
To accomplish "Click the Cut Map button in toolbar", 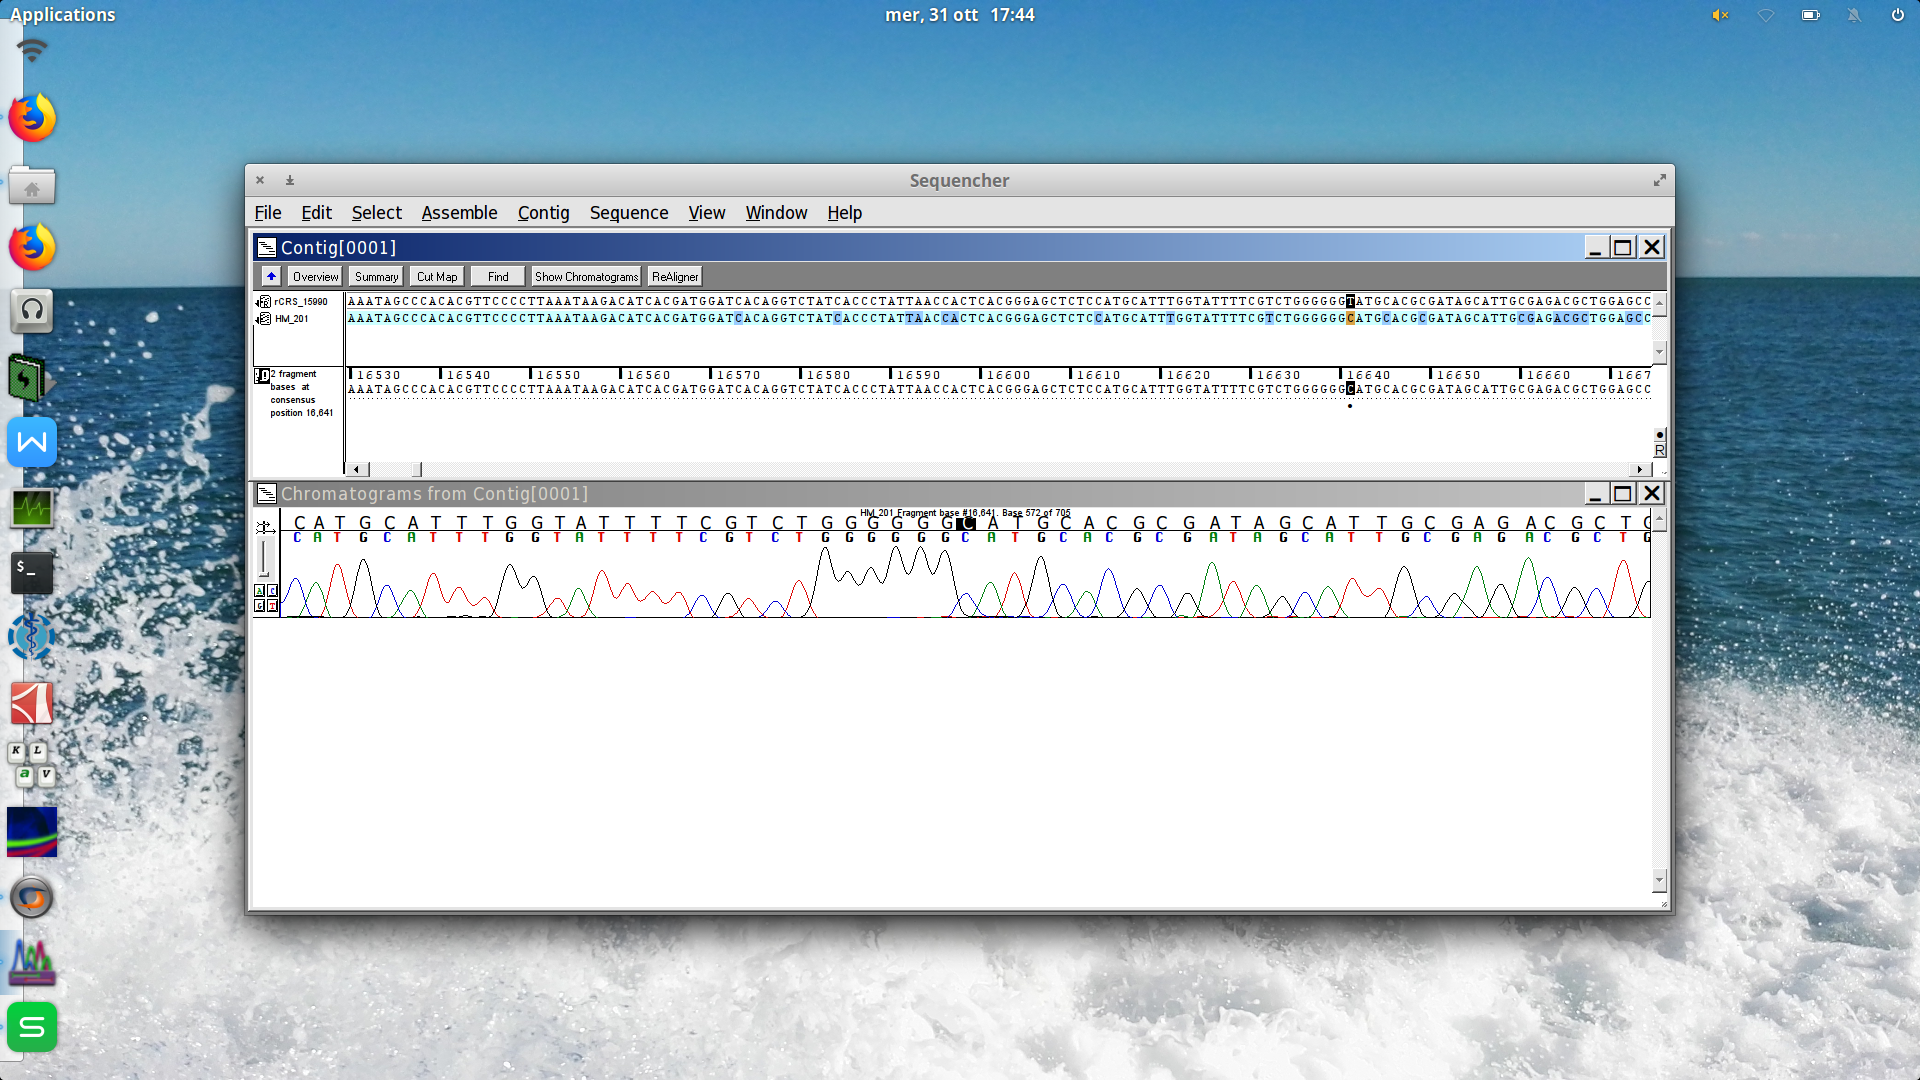I will click(x=436, y=276).
